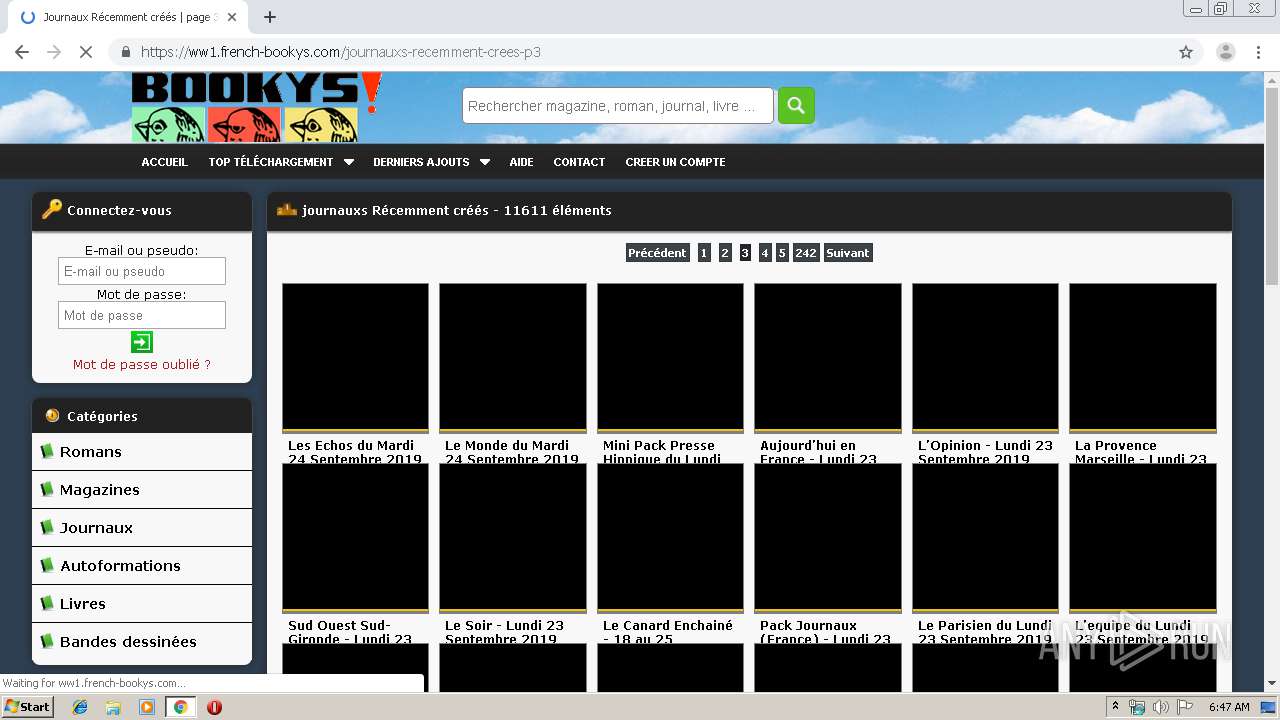1280x720 pixels.
Task: Go to ACCUEIL in the navigation
Action: tap(164, 162)
